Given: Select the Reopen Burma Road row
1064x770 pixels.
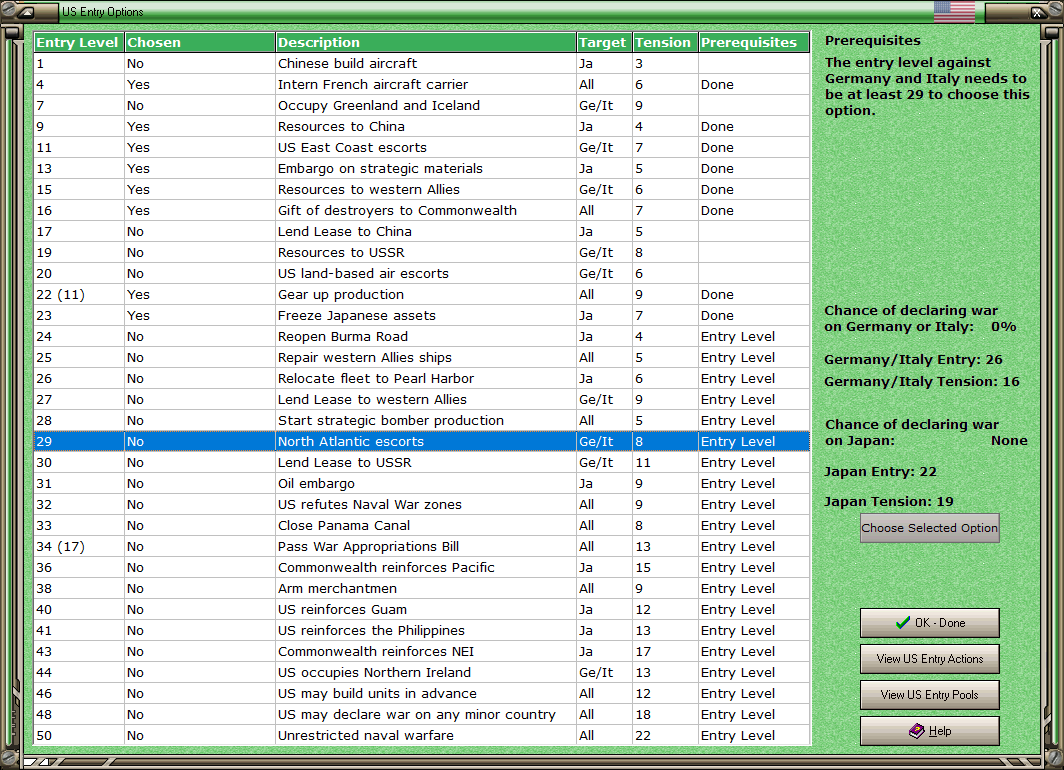Looking at the screenshot, I should (x=422, y=337).
